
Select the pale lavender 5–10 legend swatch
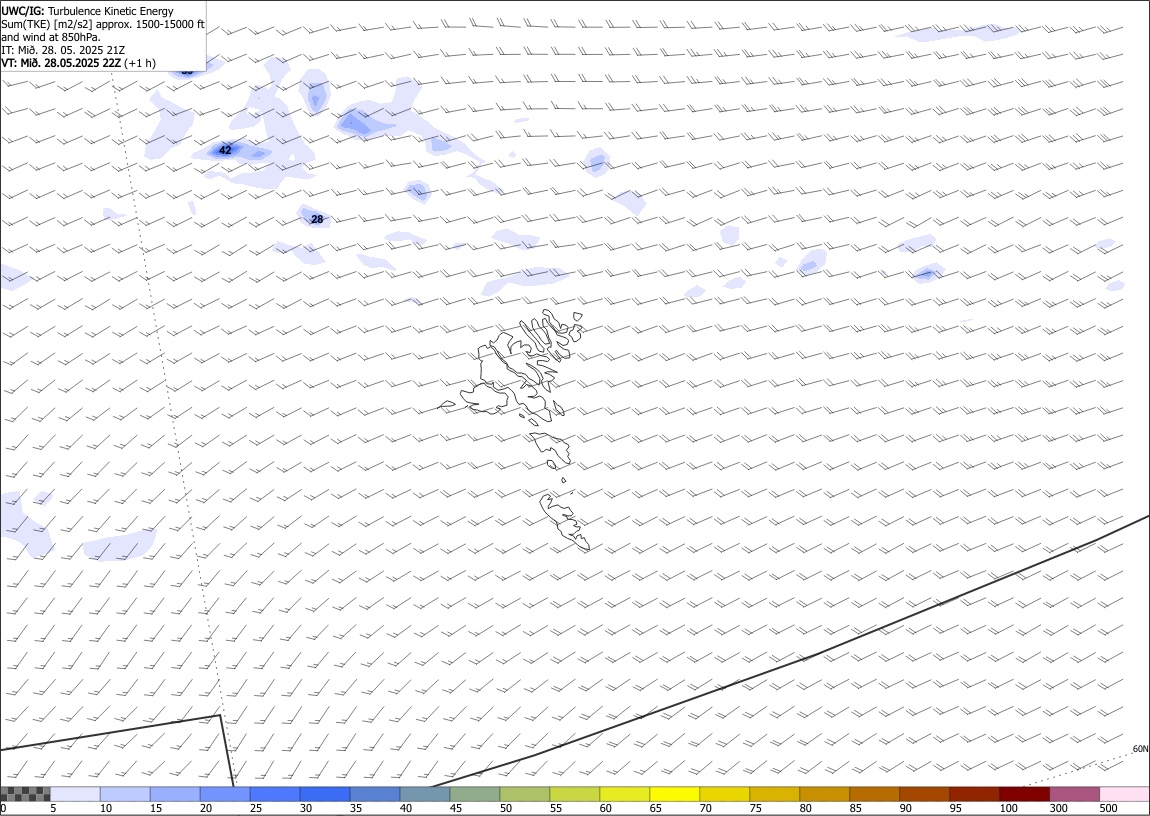point(76,794)
